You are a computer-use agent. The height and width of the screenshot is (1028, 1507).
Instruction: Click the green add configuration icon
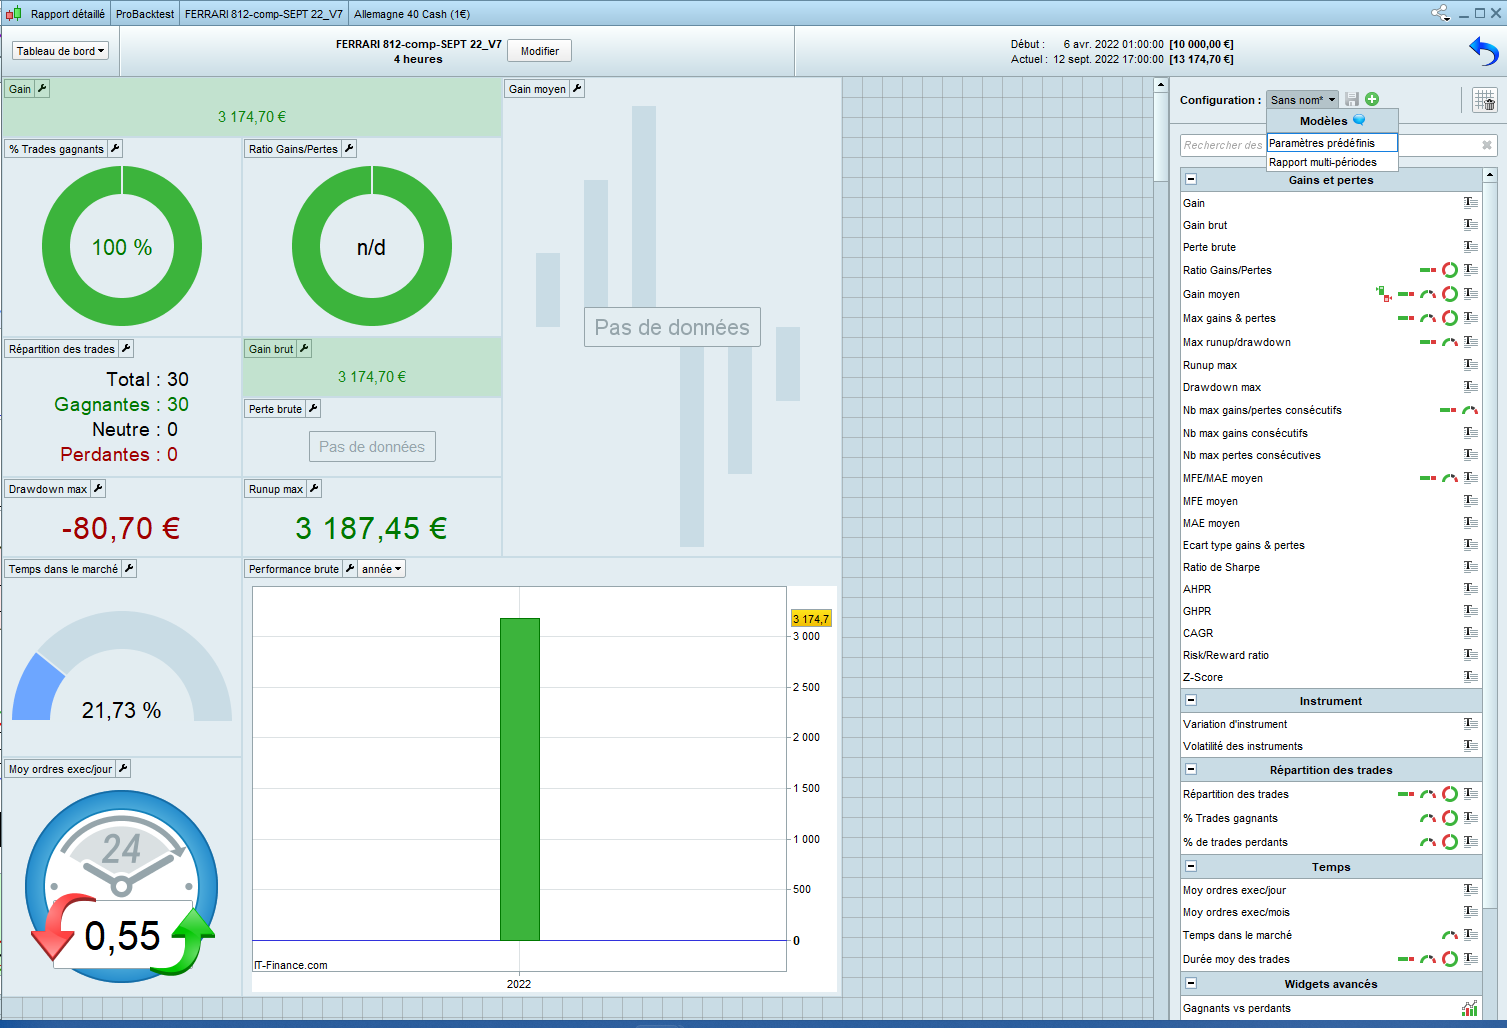point(1372,99)
